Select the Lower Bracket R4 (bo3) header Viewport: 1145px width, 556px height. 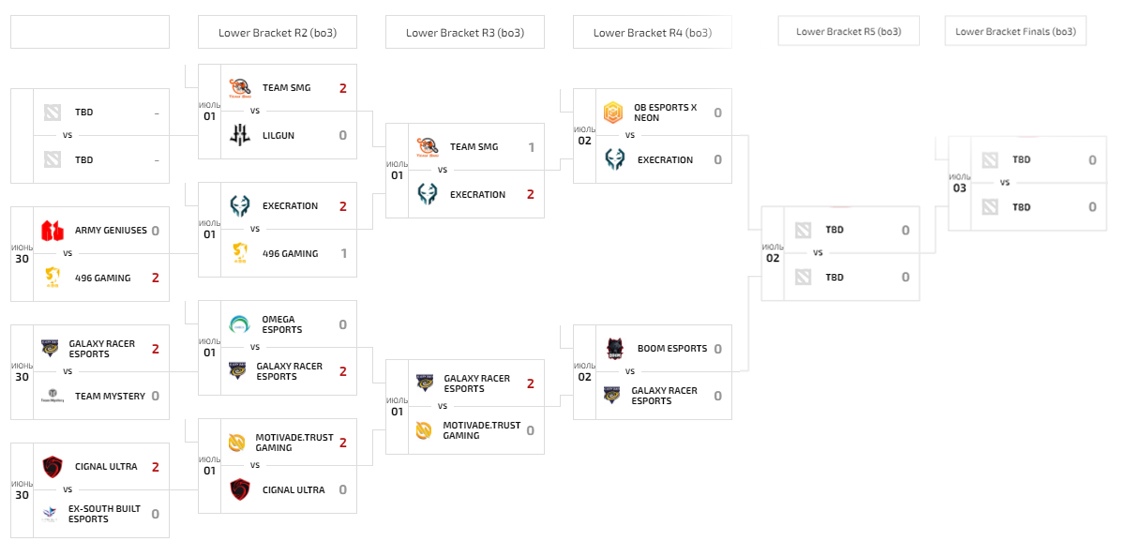[x=652, y=32]
